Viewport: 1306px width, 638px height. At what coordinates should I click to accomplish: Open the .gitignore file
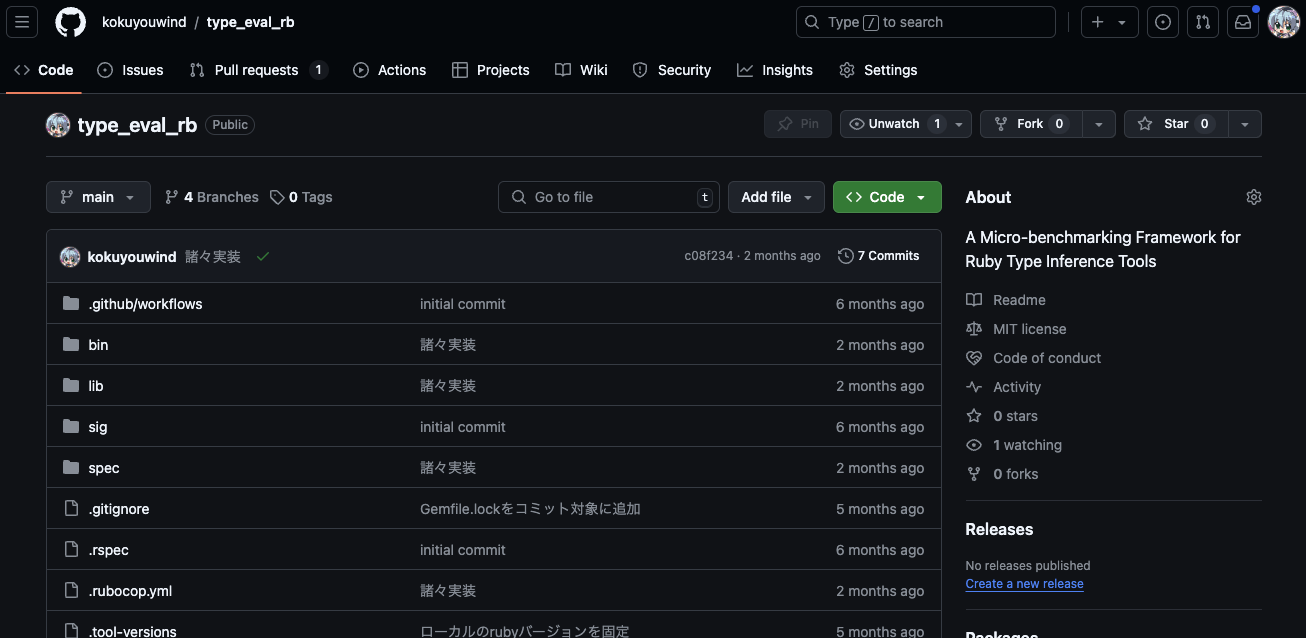[119, 509]
